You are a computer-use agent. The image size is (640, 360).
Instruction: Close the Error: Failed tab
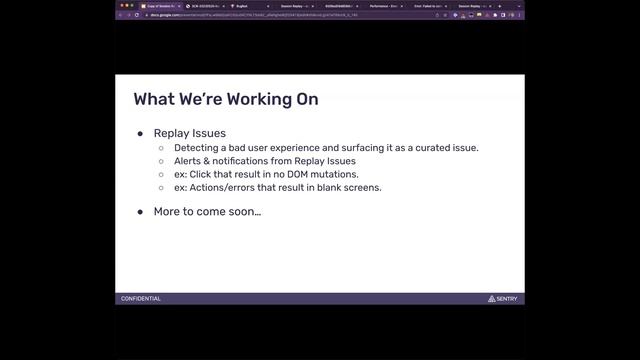[446, 6]
